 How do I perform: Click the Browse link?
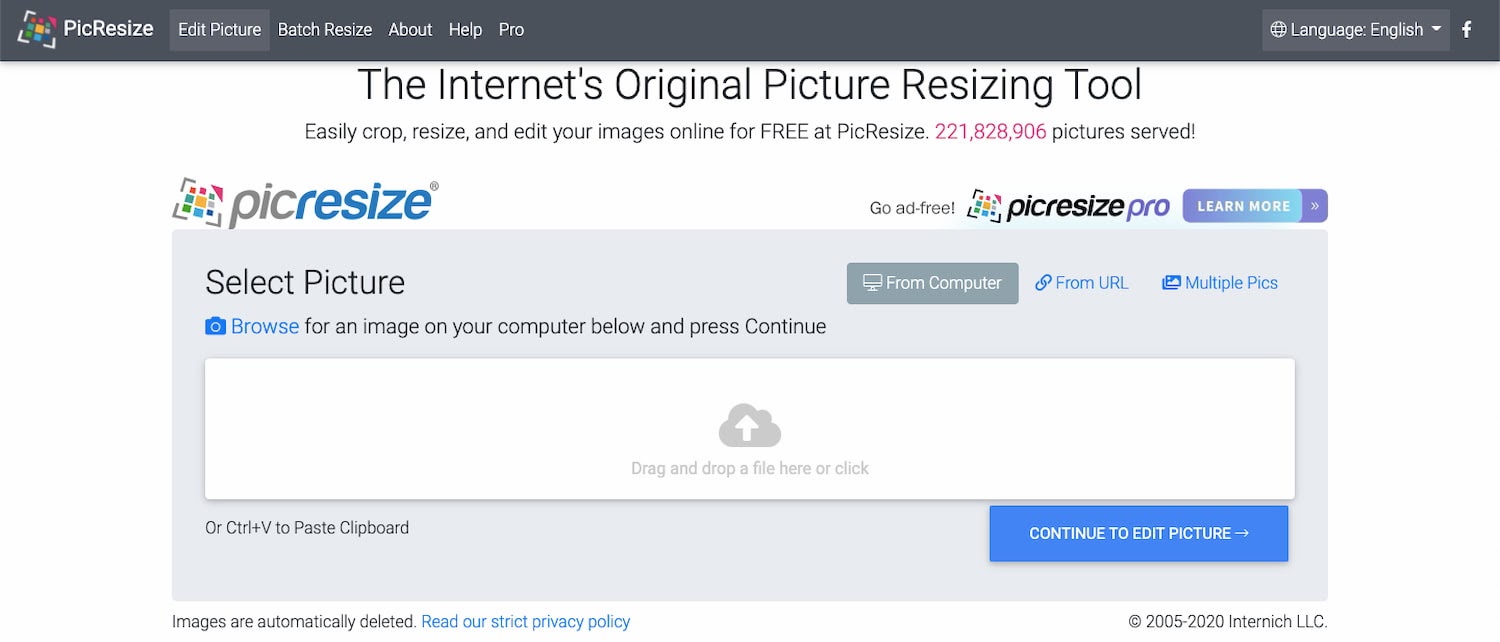tap(265, 326)
